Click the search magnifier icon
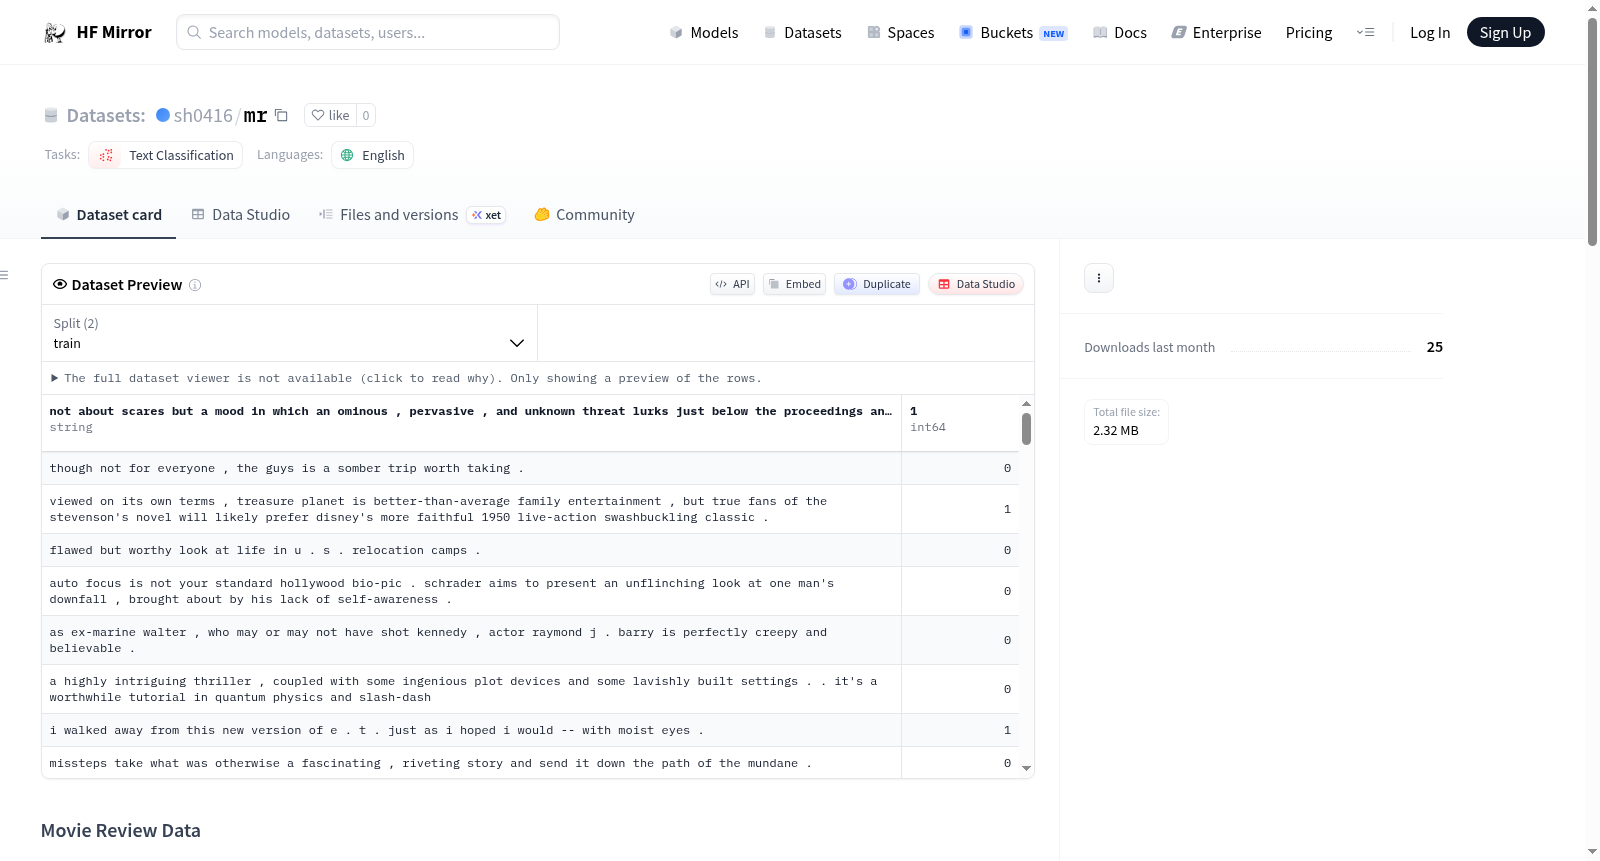The width and height of the screenshot is (1600, 861). point(194,32)
